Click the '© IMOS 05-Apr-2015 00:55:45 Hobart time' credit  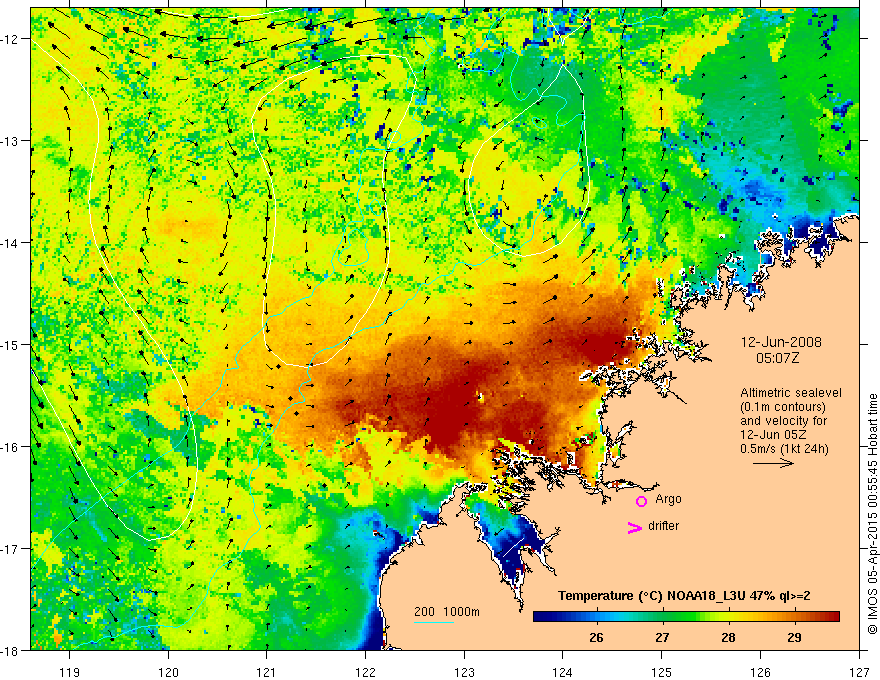pyautogui.click(x=873, y=514)
